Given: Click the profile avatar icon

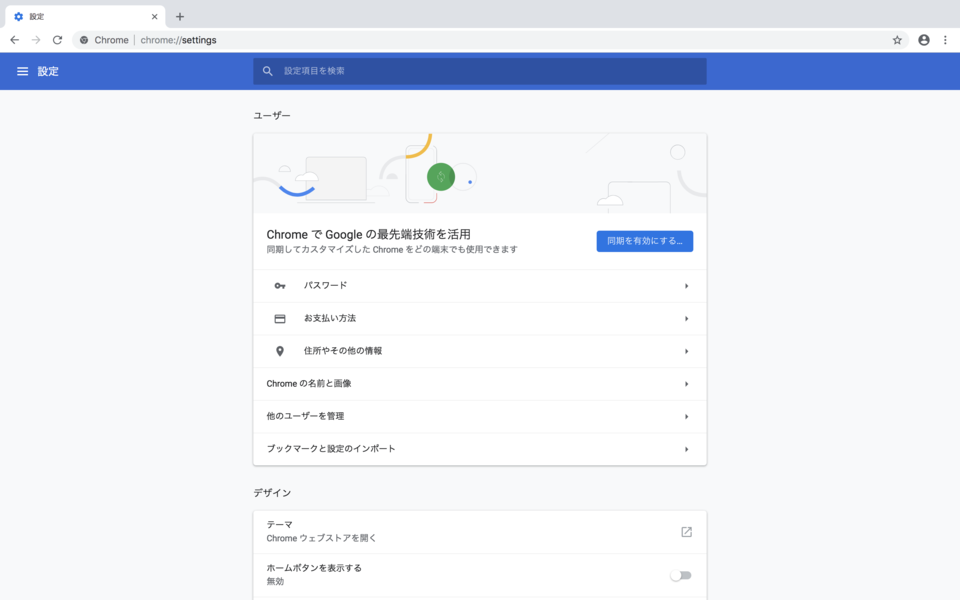Looking at the screenshot, I should coord(921,40).
